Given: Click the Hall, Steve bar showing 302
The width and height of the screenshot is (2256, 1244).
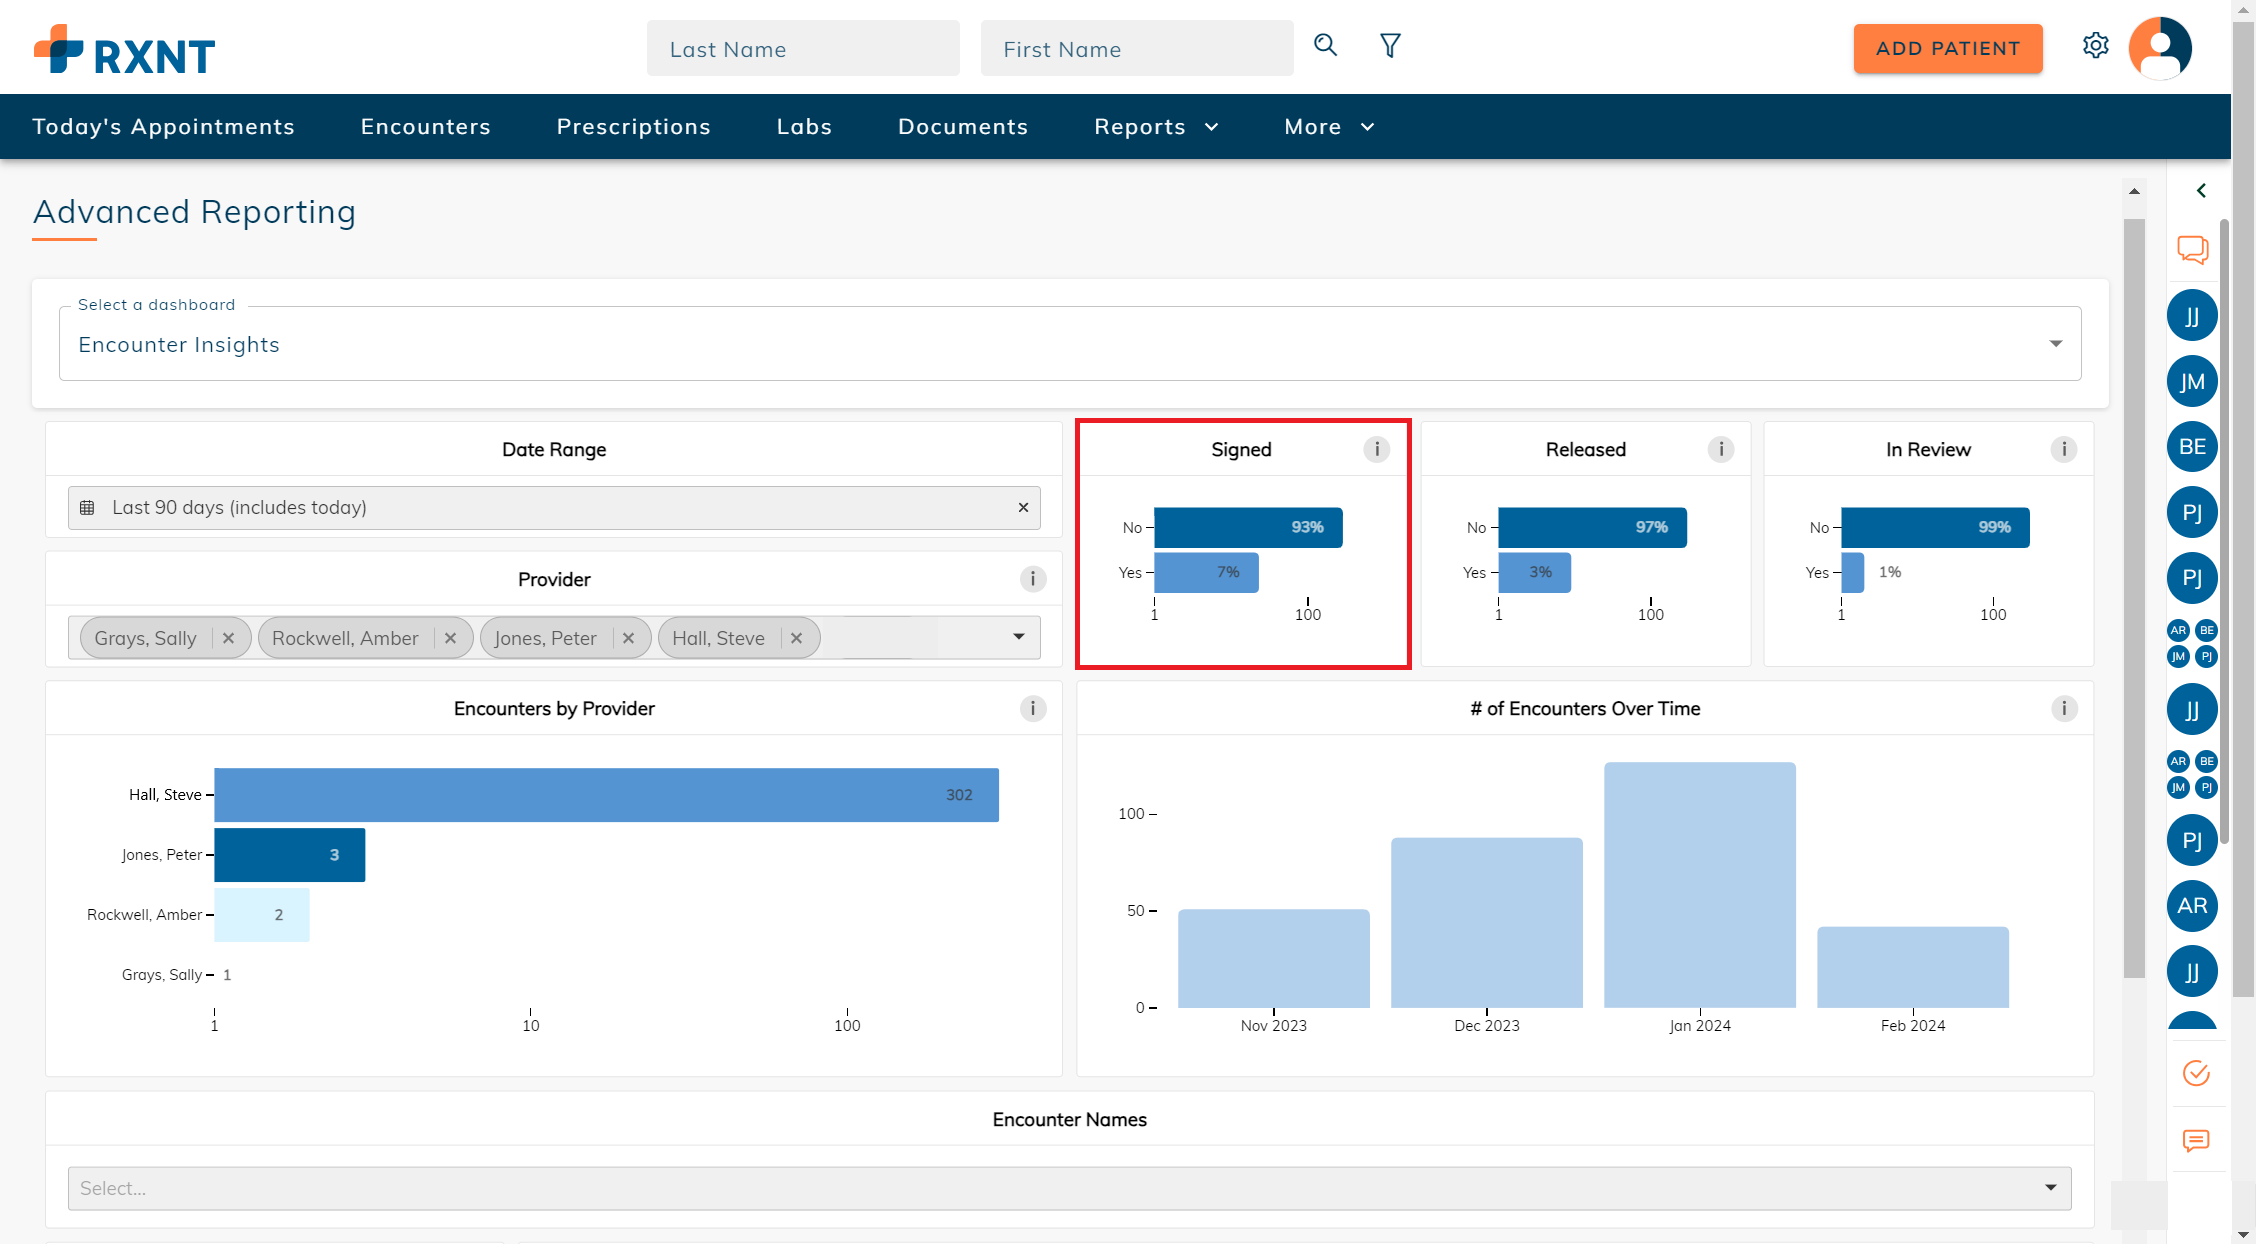Looking at the screenshot, I should [606, 795].
